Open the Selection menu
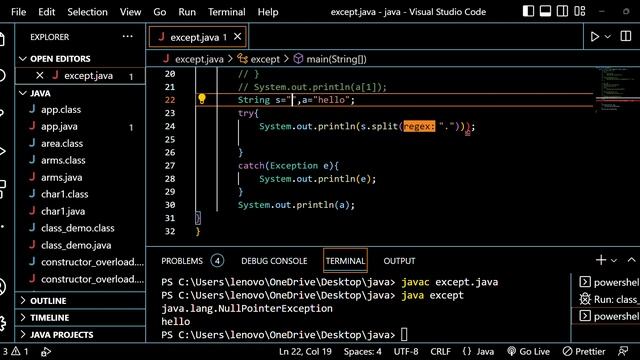Screen dimensions: 640x360 [87, 12]
